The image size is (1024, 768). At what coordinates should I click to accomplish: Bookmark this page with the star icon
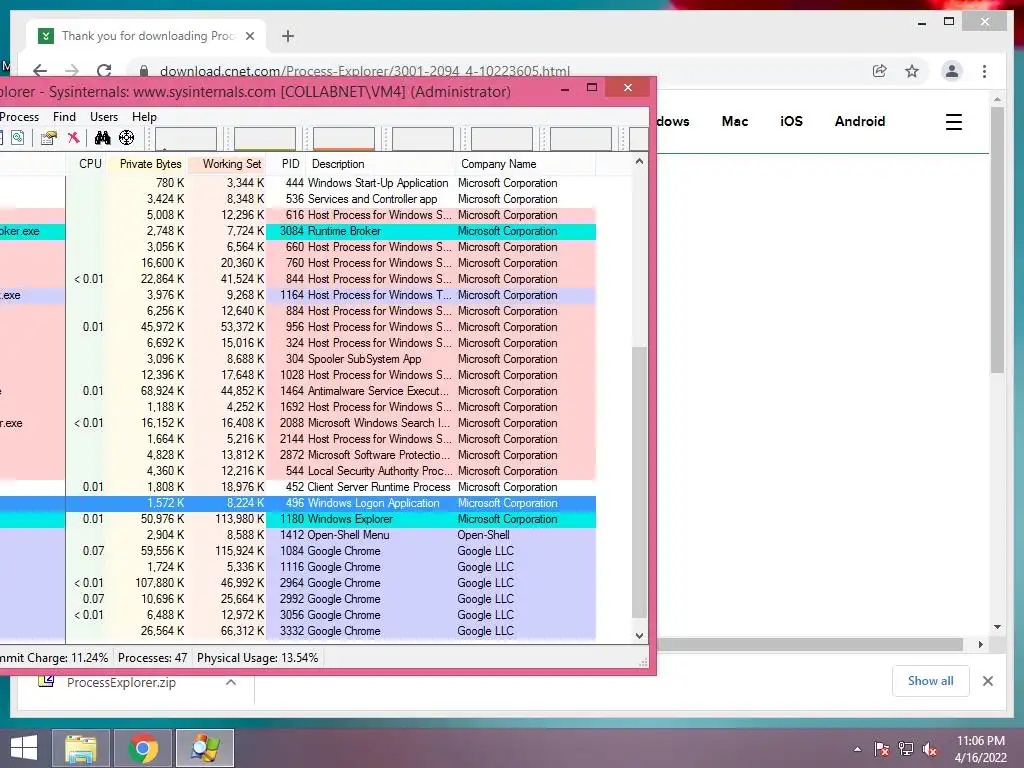point(912,71)
